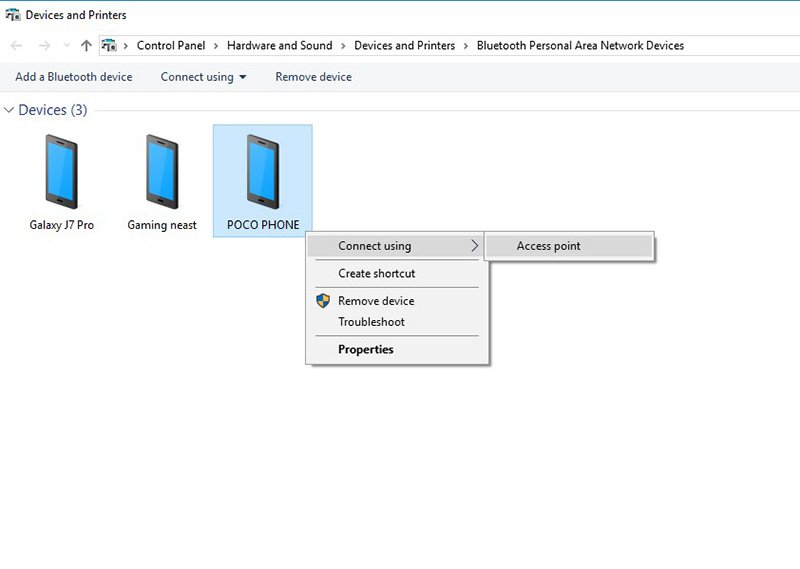800x569 pixels.
Task: Collapse the Devices (3) group
Action: [x=9, y=110]
